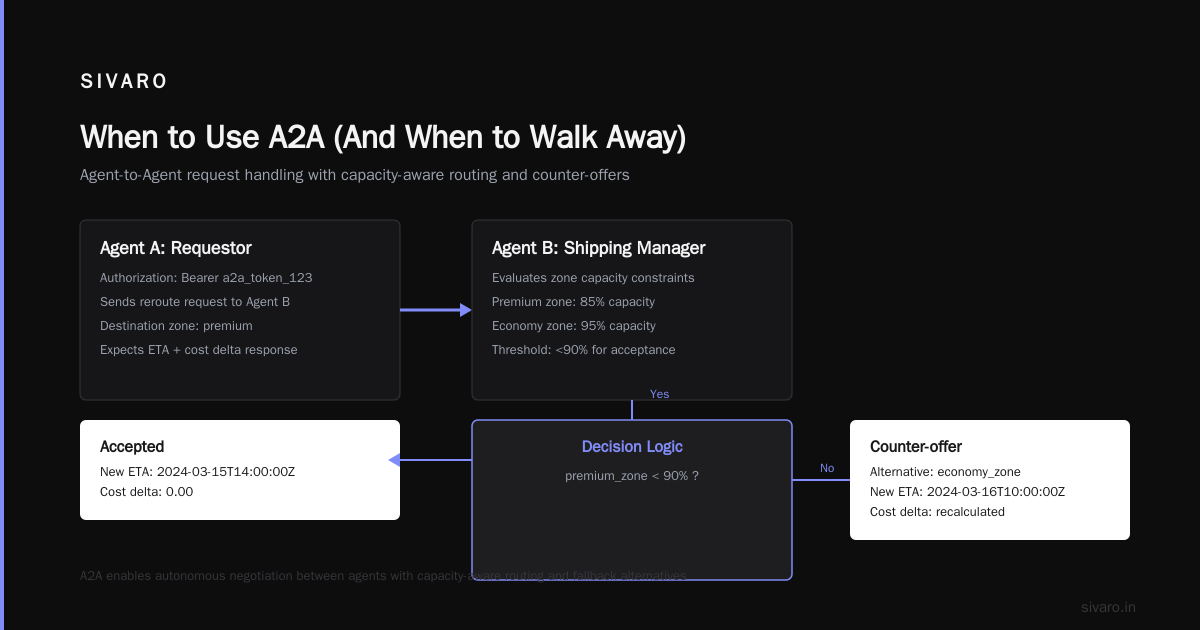Viewport: 1200px width, 630px height.
Task: Select the 'Counter-offer' card heading
Action: pos(916,447)
